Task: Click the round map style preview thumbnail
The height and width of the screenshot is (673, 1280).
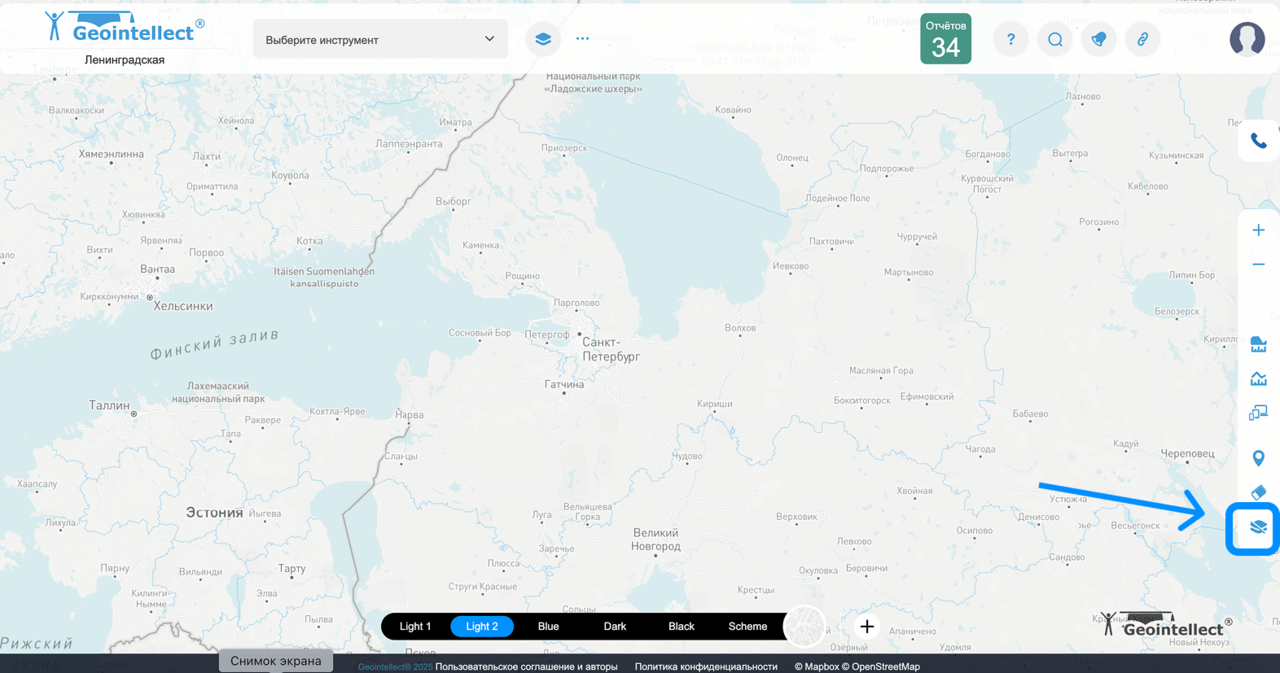Action: (x=805, y=626)
